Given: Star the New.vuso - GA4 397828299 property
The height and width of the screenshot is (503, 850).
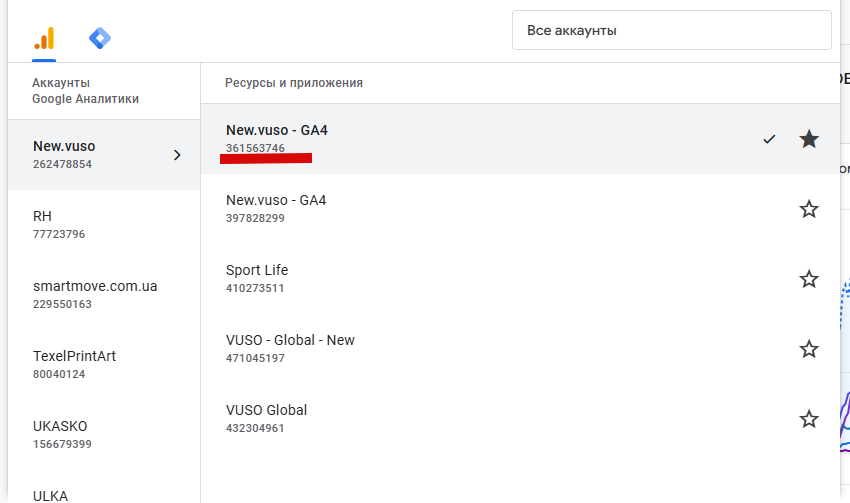Looking at the screenshot, I should [x=809, y=209].
